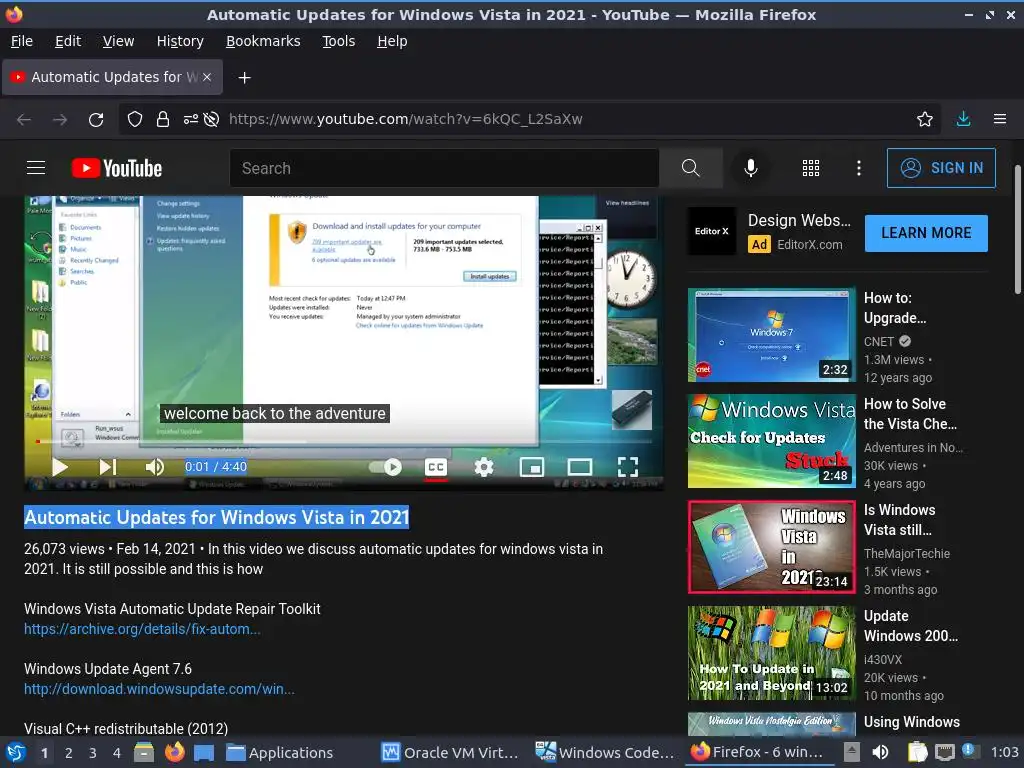
Task: Toggle the autoplay switch in player
Action: click(x=385, y=467)
